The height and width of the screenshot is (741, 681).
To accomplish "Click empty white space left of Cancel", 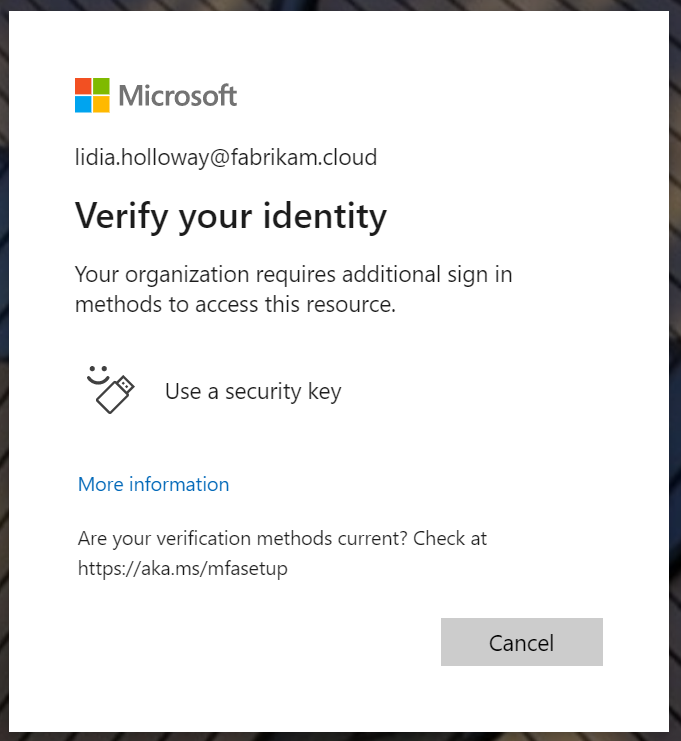I will click(250, 642).
